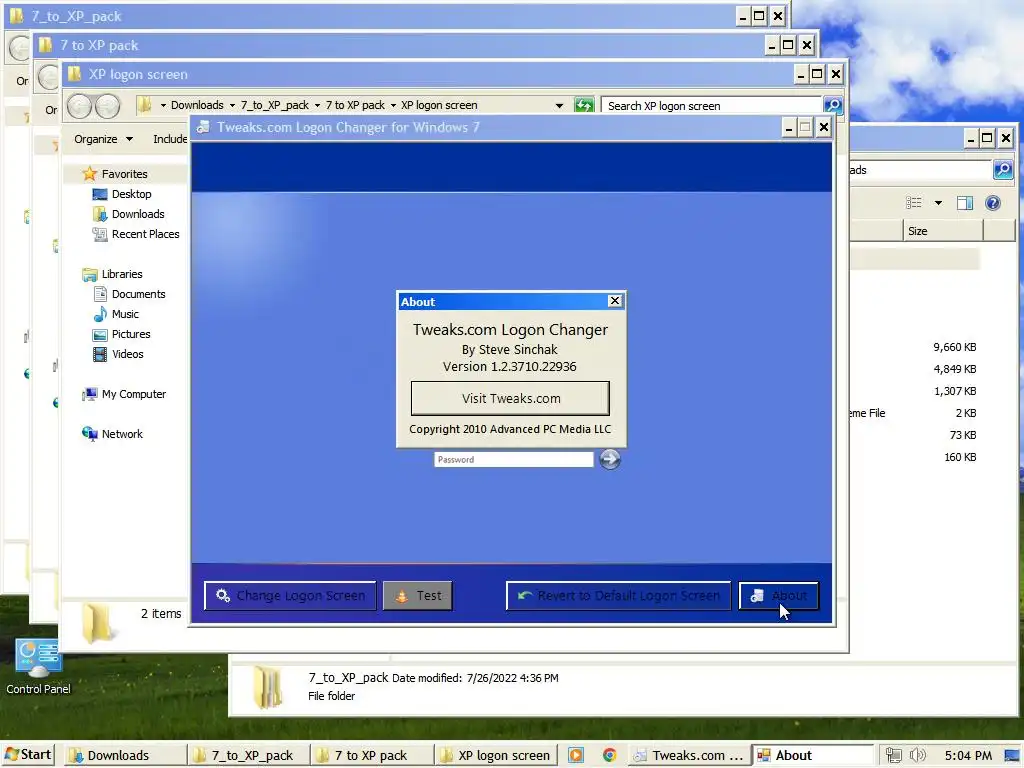Image resolution: width=1024 pixels, height=768 pixels.
Task: Open the Control Panel desktop icon
Action: point(39,667)
